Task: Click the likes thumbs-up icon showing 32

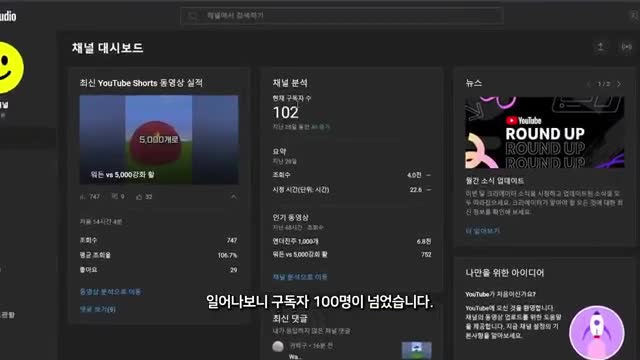Action: 139,197
